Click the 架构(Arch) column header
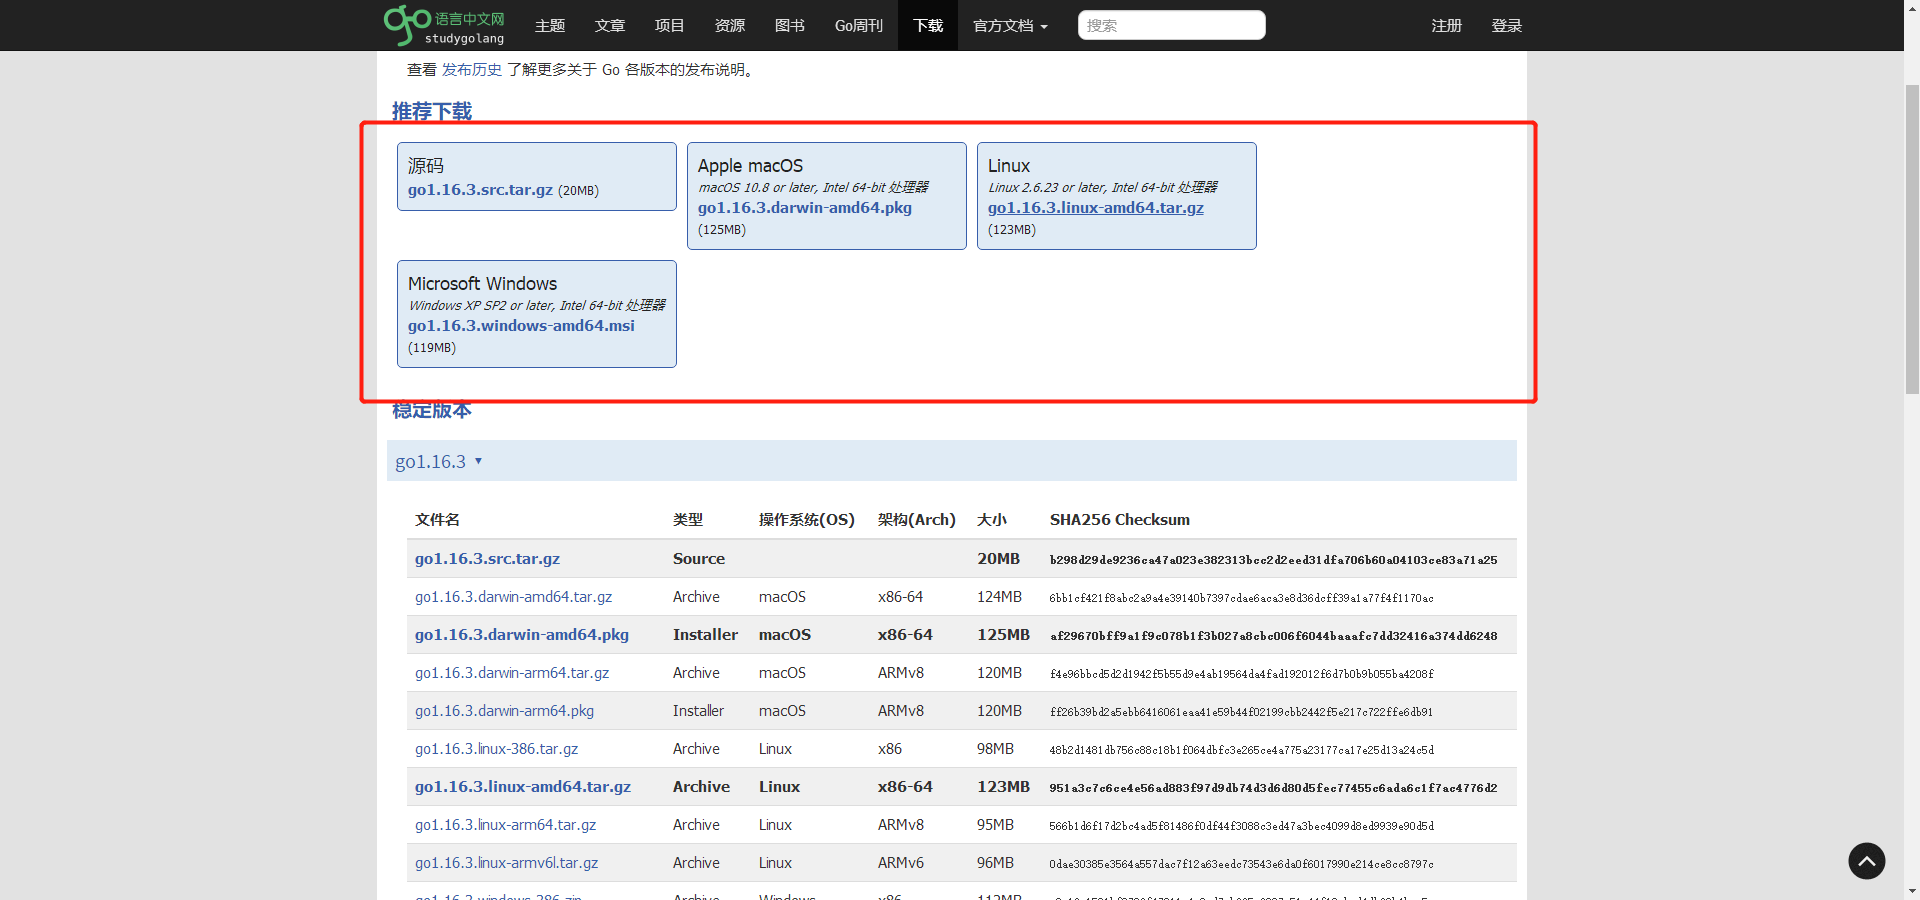 point(917,520)
